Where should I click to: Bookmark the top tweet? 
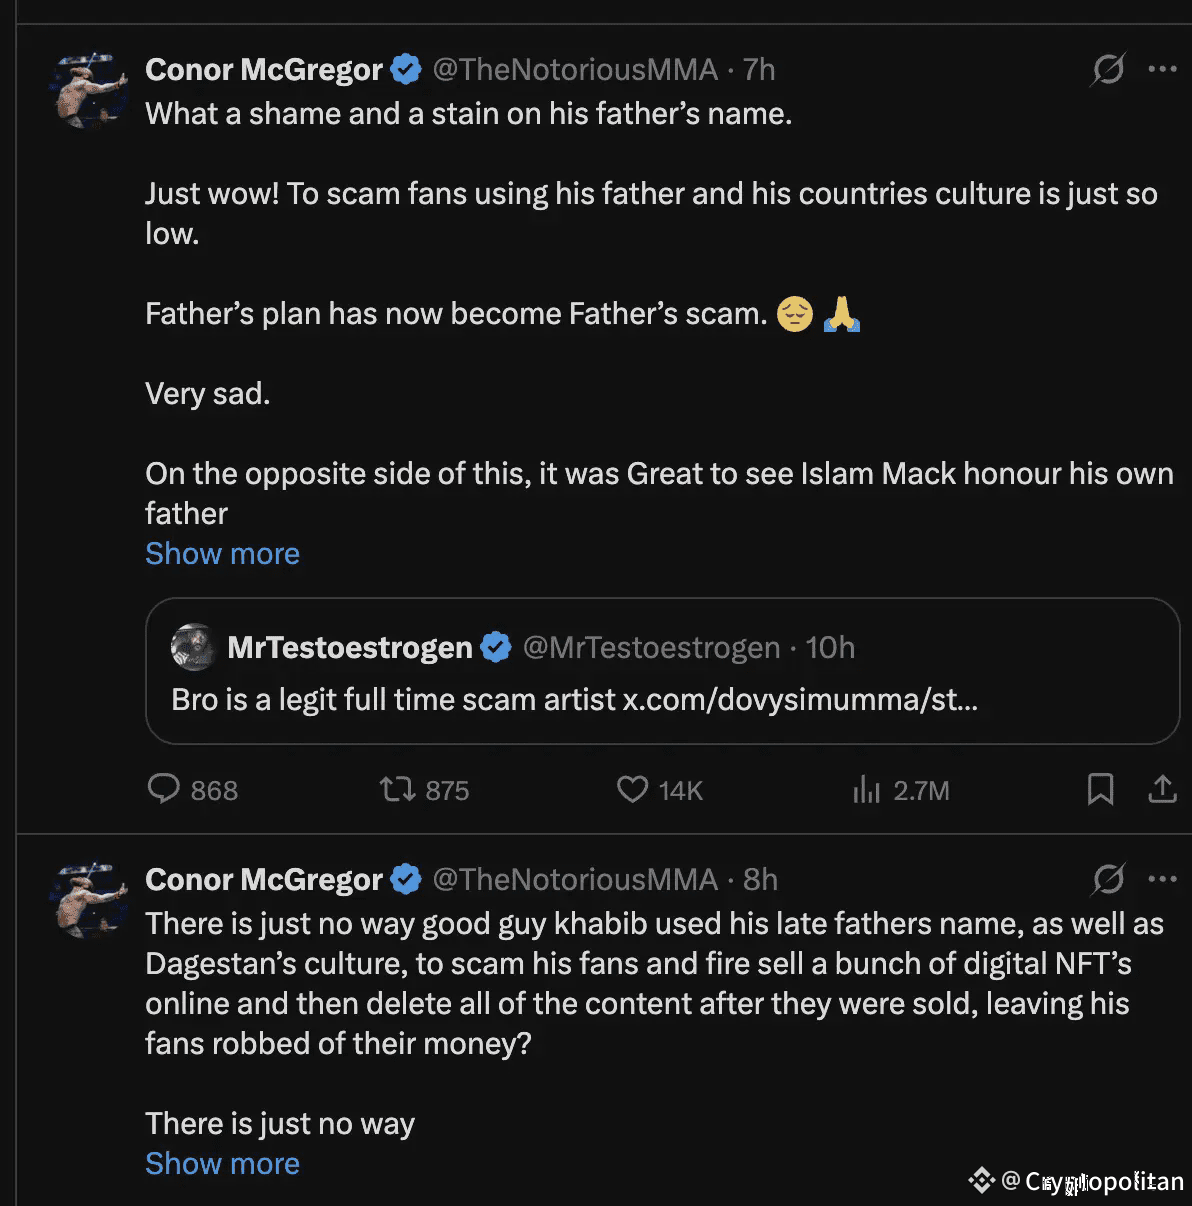(1100, 790)
